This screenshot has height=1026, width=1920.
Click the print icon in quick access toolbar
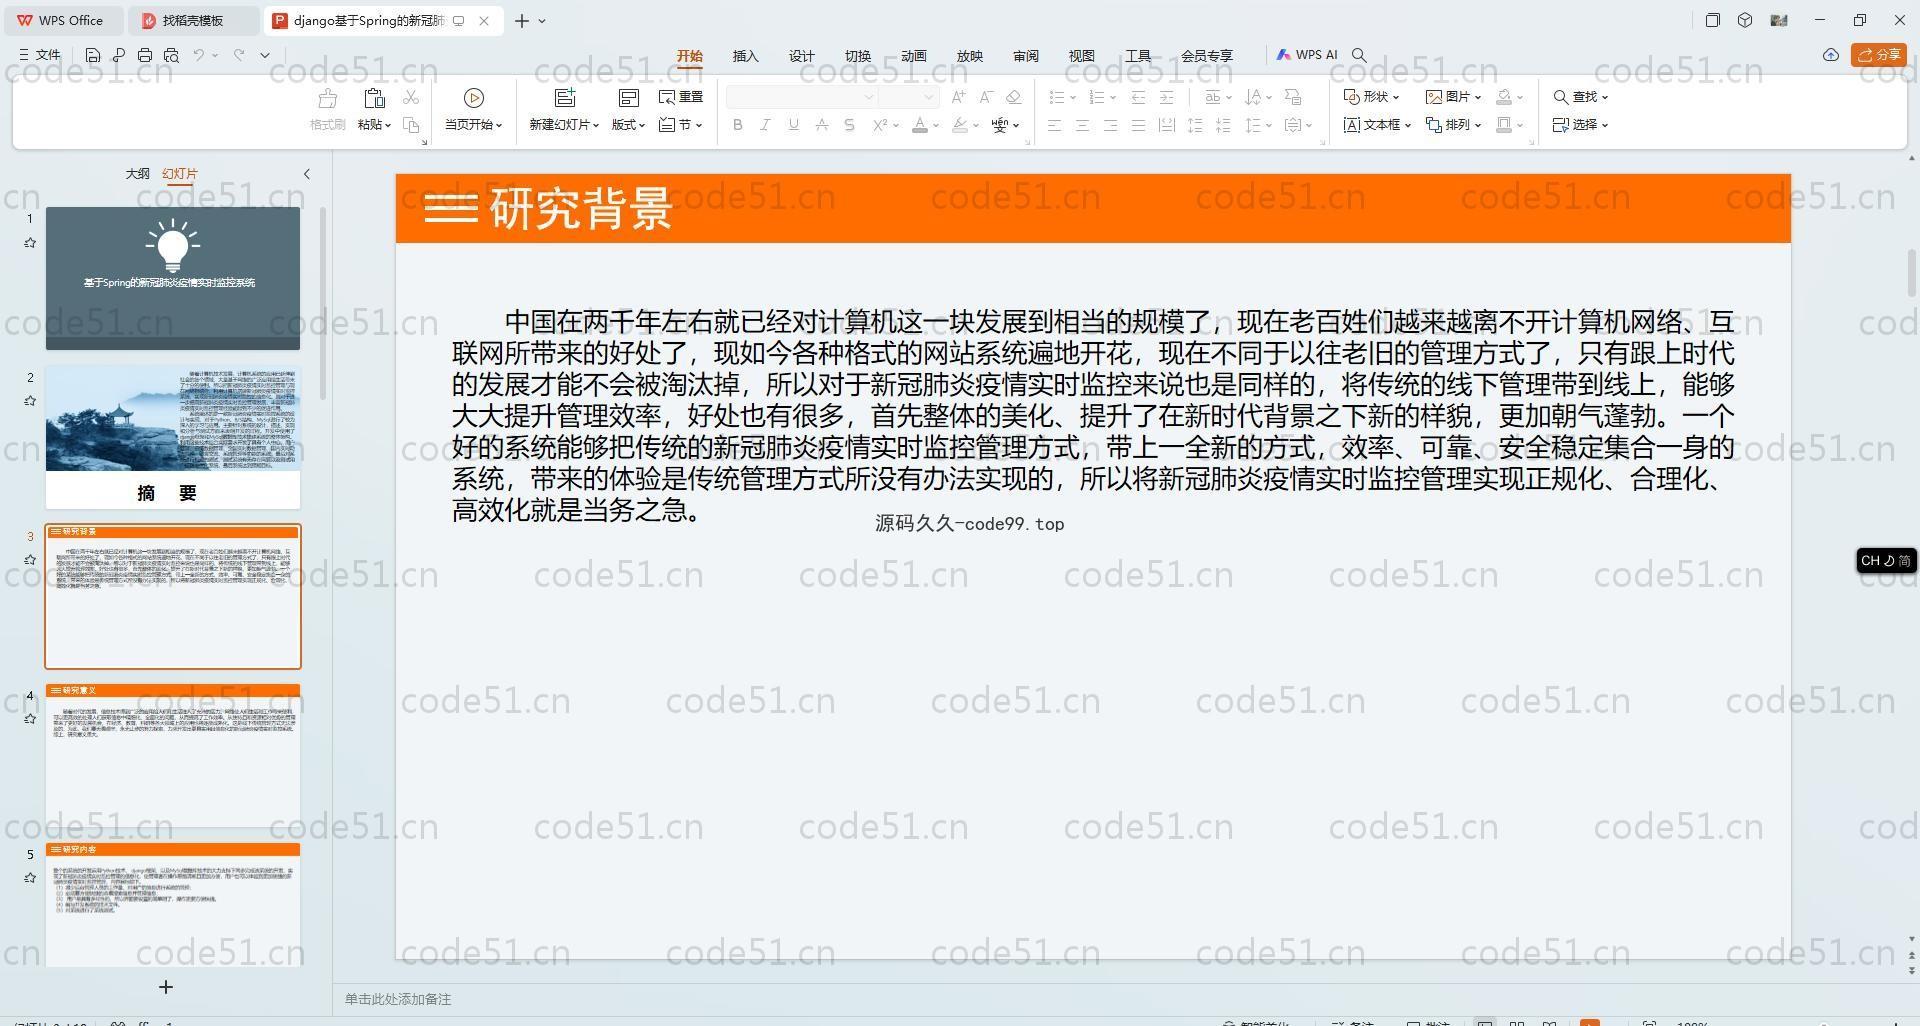click(x=145, y=55)
